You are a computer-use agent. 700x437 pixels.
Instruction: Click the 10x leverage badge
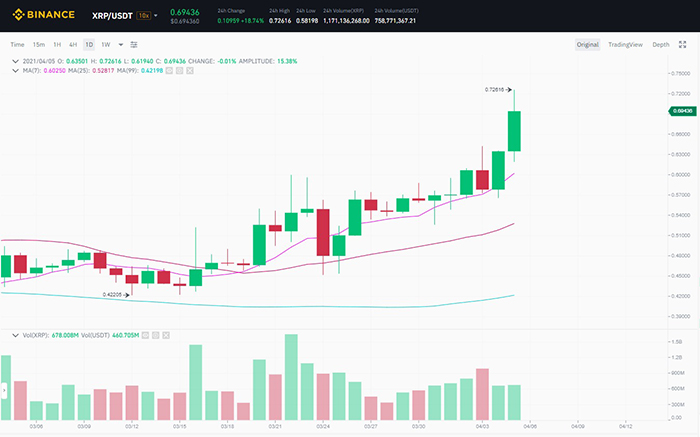(x=145, y=16)
